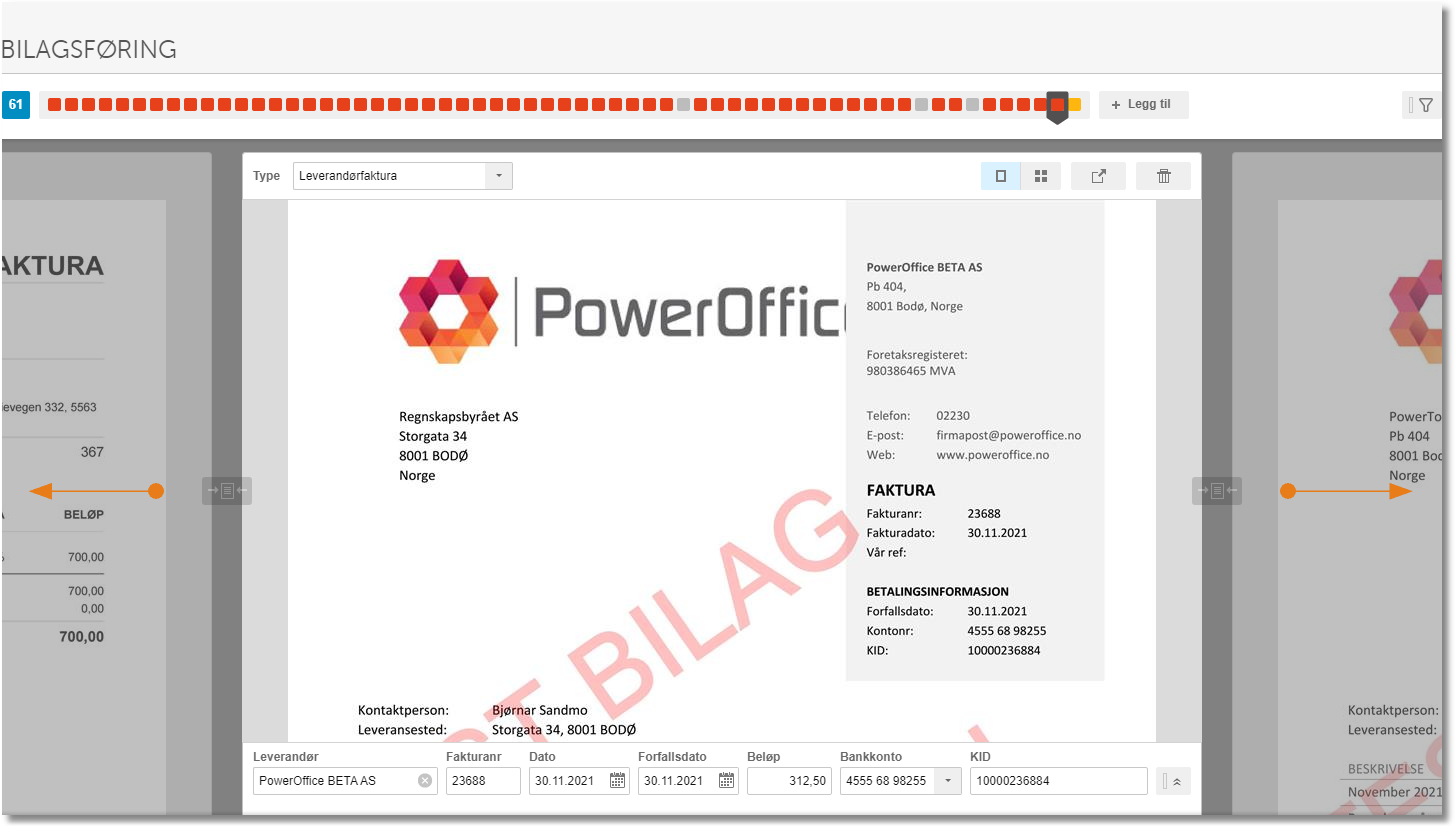Click into the Beløp input field
The width and height of the screenshot is (1456, 829).
tap(788, 781)
